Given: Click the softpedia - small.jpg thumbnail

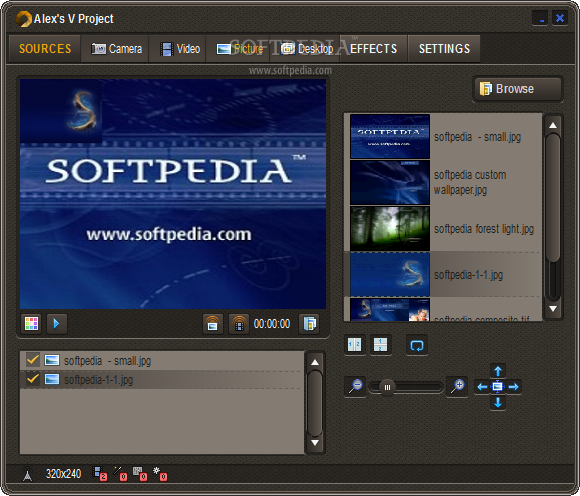Looking at the screenshot, I should point(390,136).
